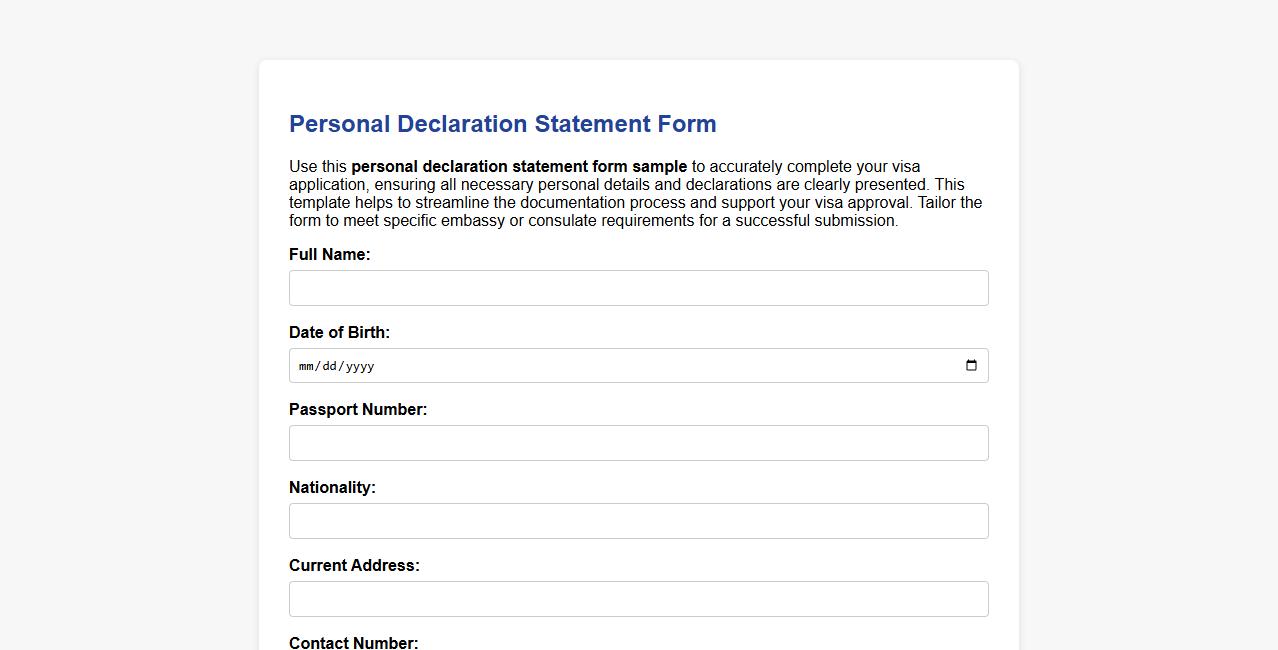The width and height of the screenshot is (1278, 650).
Task: Click the Date of Birth input field
Action: click(x=600, y=365)
